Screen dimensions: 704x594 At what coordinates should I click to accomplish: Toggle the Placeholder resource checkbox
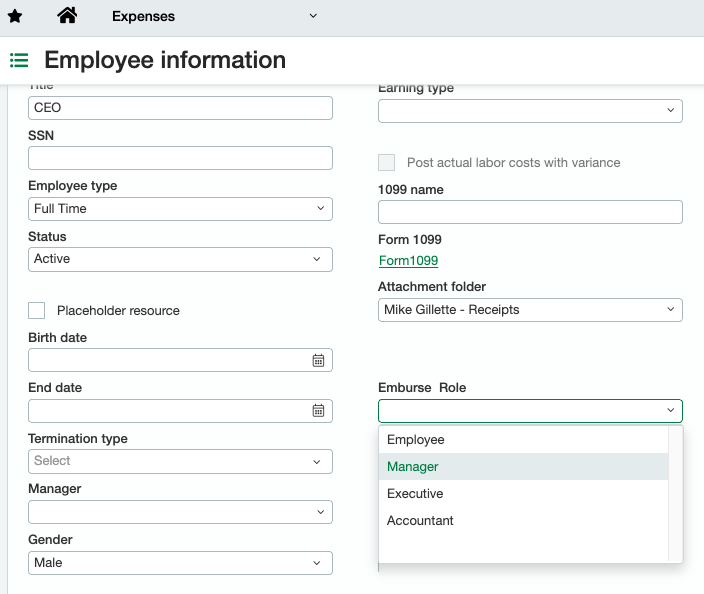point(36,310)
